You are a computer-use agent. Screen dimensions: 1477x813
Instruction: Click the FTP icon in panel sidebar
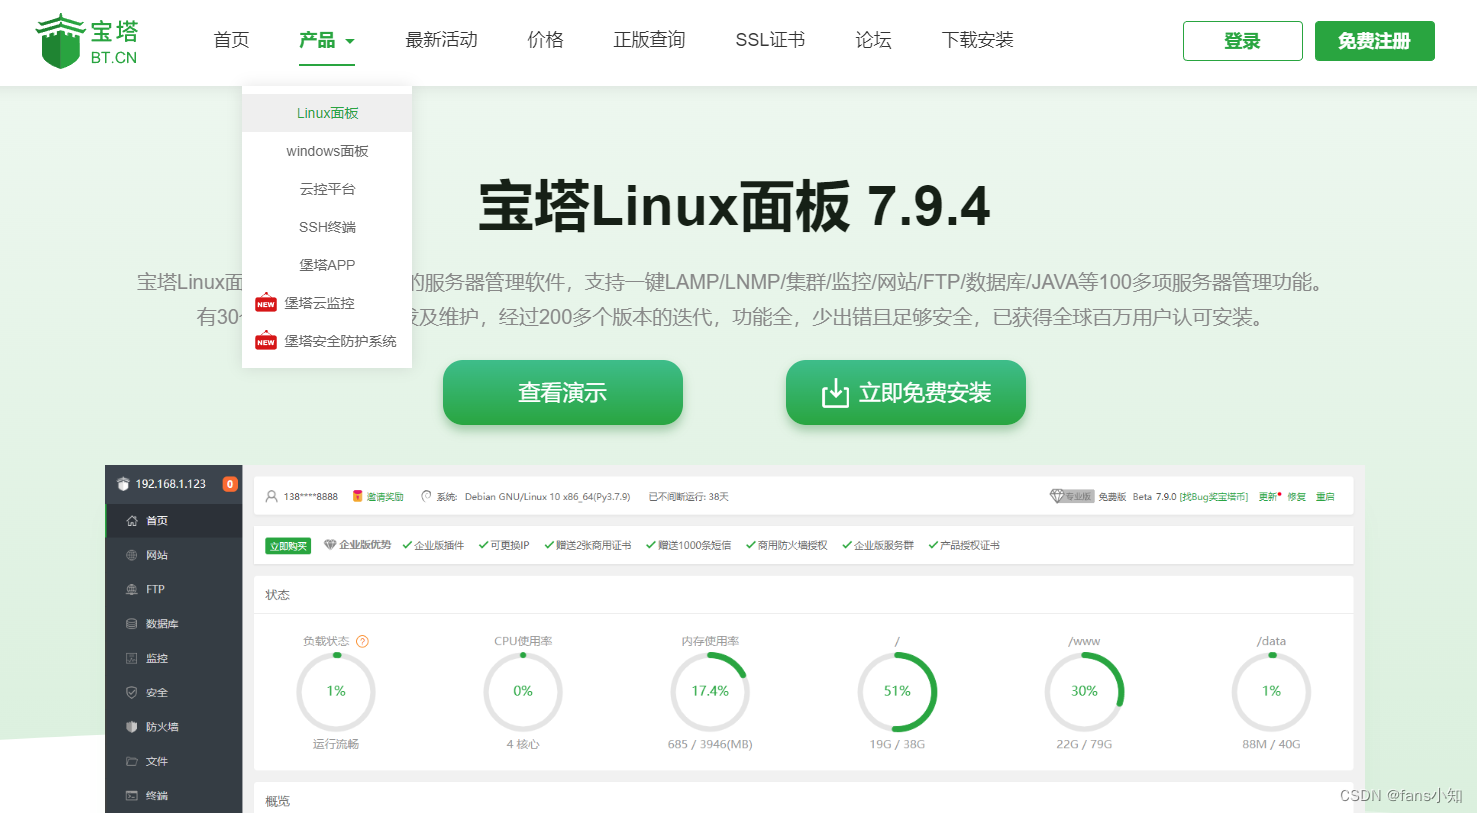132,590
